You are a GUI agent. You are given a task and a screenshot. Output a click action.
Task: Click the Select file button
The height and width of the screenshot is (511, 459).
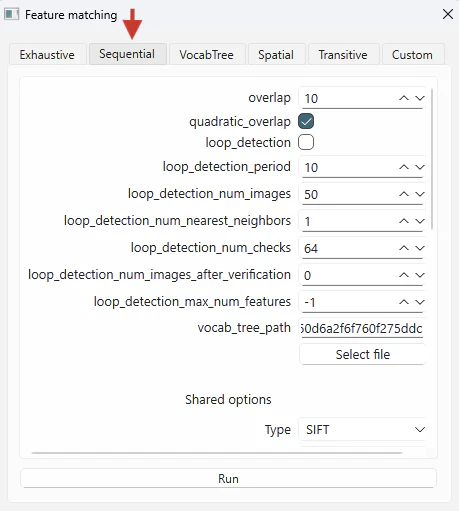[x=363, y=354]
